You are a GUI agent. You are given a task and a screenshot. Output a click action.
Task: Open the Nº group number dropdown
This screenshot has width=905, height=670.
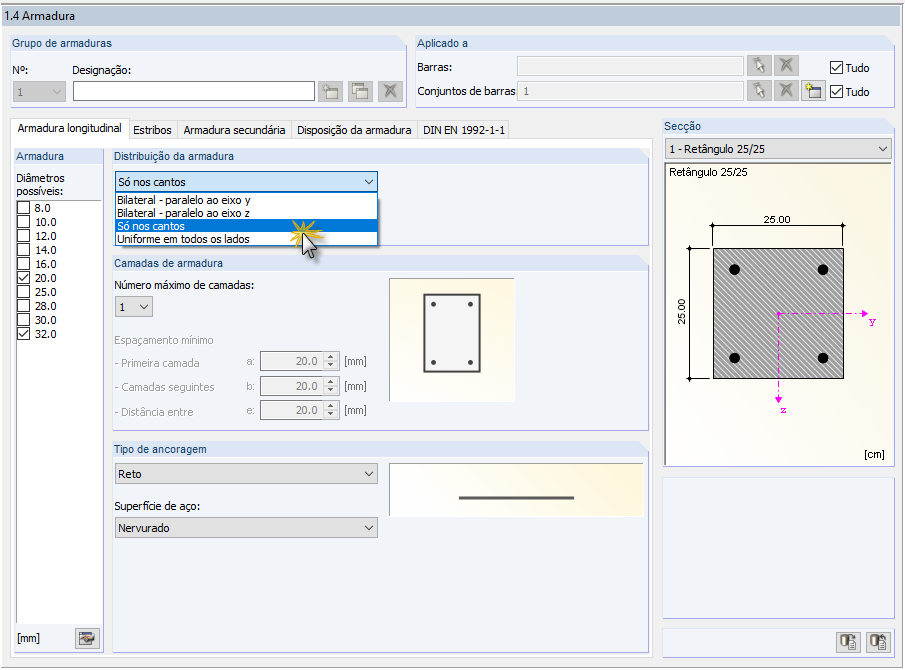pos(39,92)
